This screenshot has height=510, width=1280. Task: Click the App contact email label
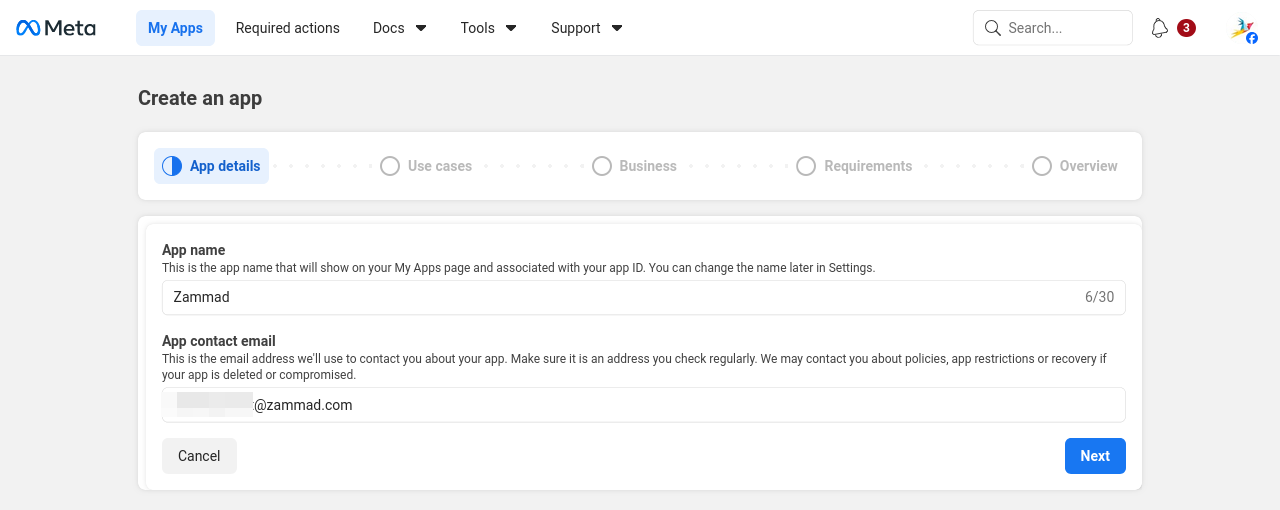[x=219, y=341]
